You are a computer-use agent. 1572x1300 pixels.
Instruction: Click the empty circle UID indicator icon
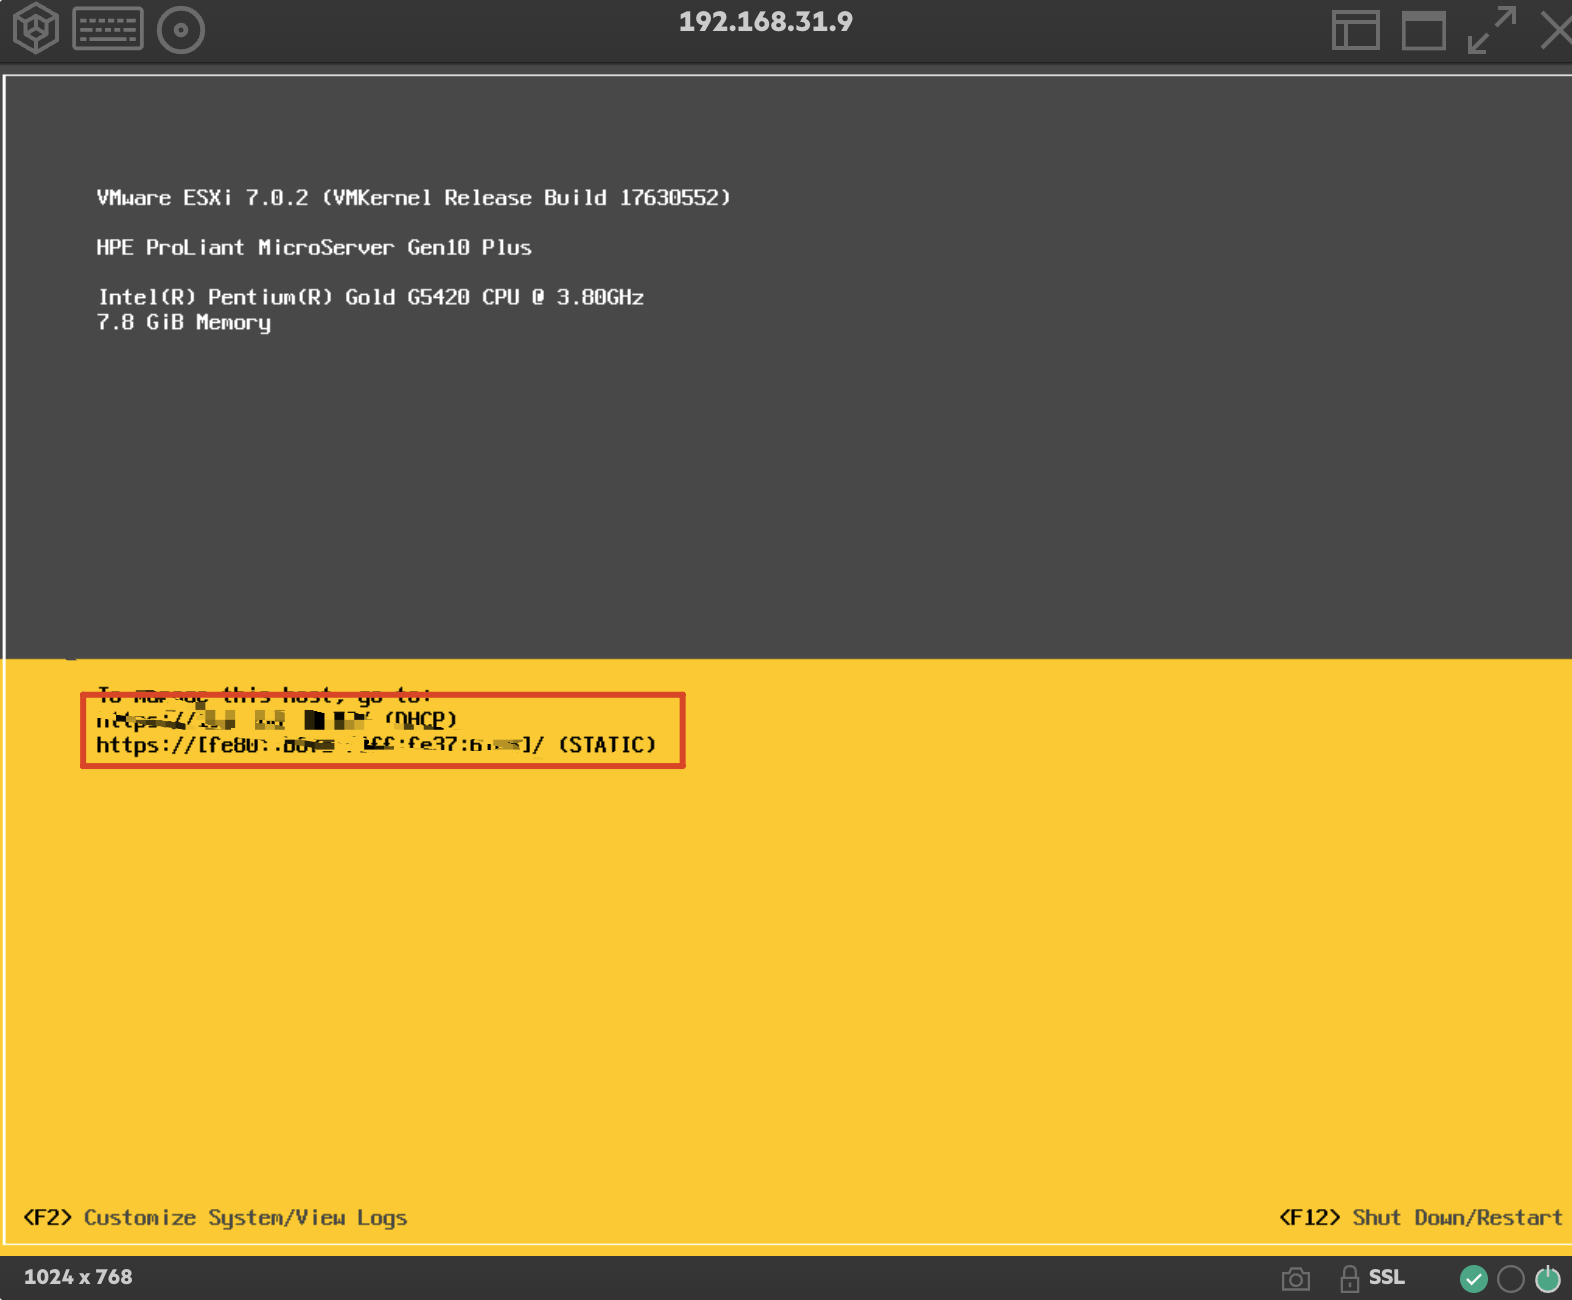tap(1511, 1278)
